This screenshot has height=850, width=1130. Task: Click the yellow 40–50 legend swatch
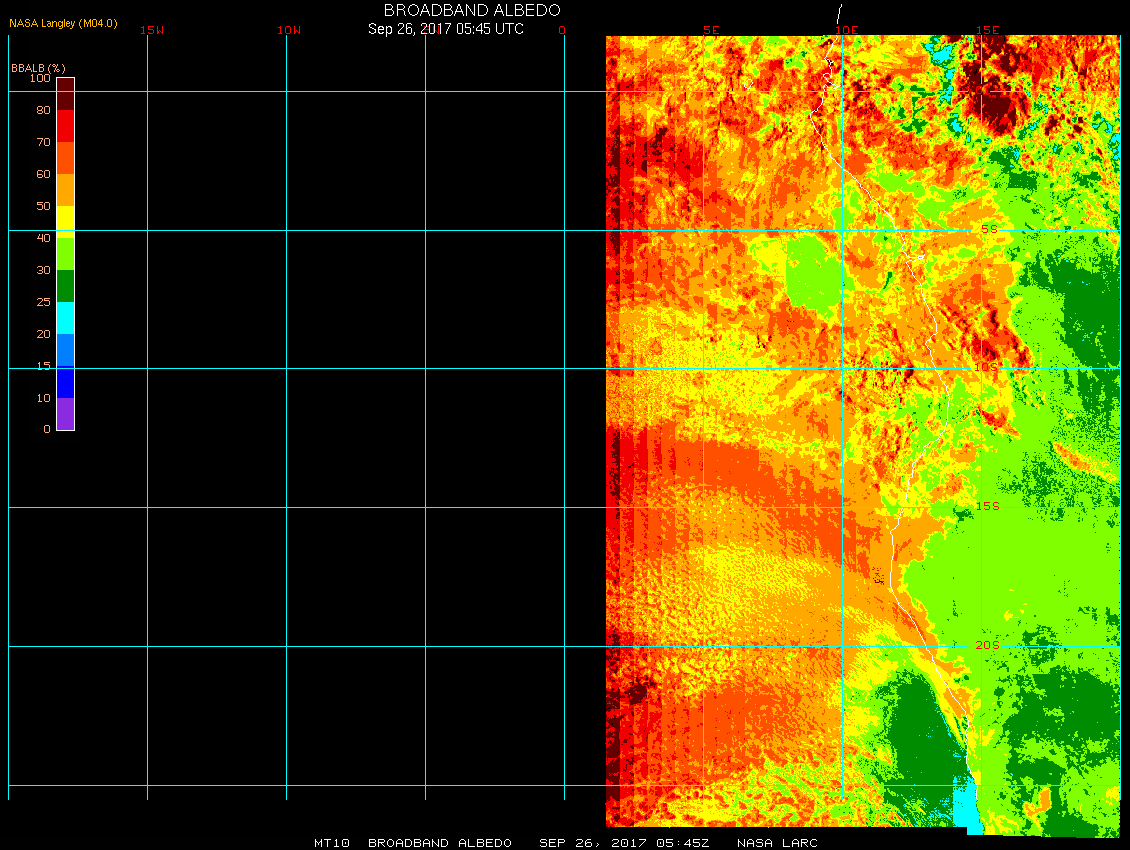[x=66, y=222]
